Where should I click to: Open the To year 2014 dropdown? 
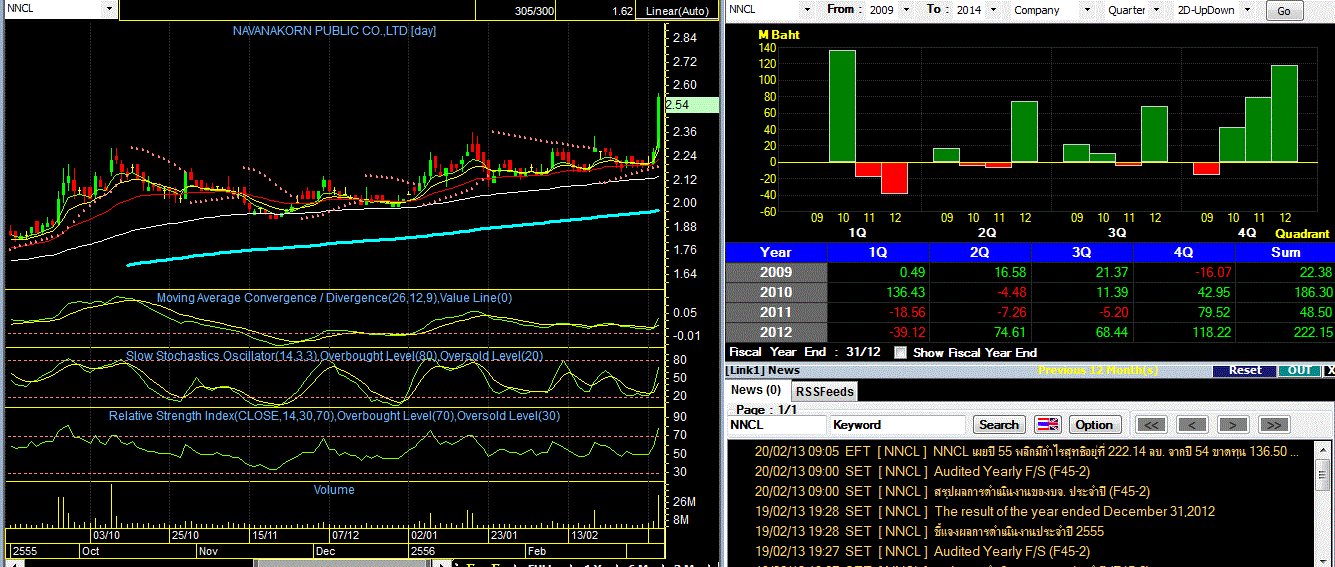(979, 10)
